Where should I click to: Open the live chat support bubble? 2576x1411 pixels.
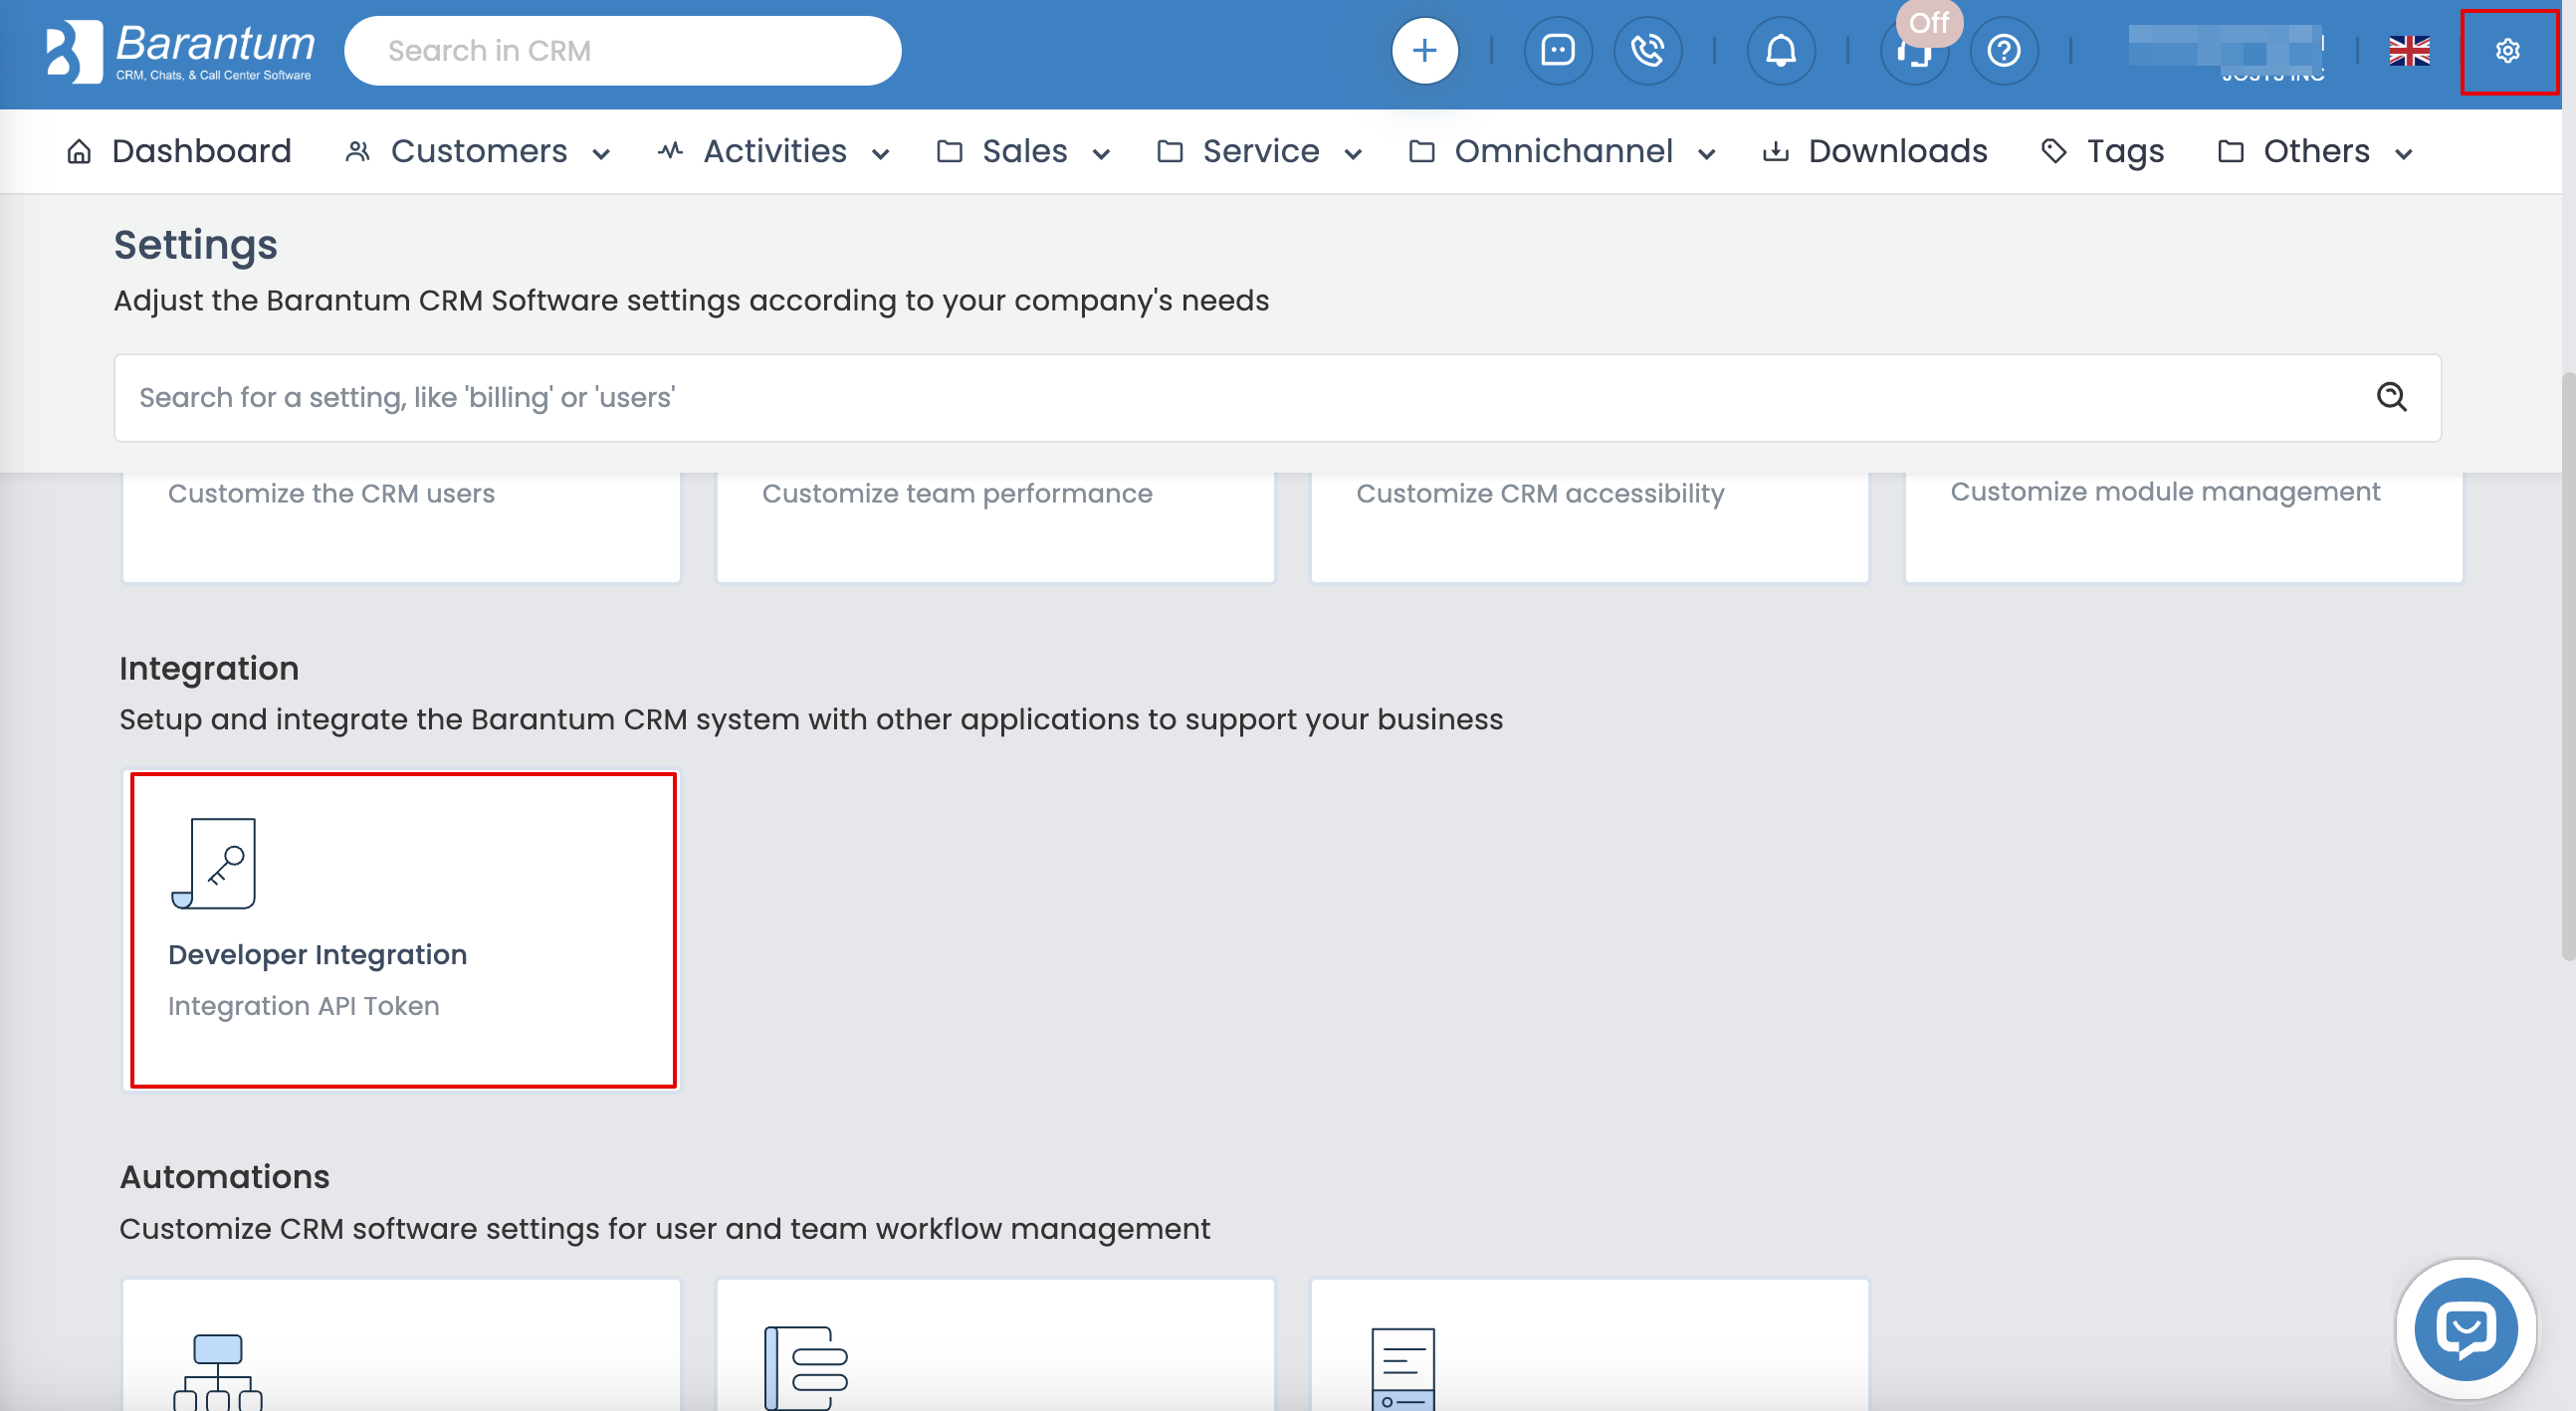pos(2465,1328)
